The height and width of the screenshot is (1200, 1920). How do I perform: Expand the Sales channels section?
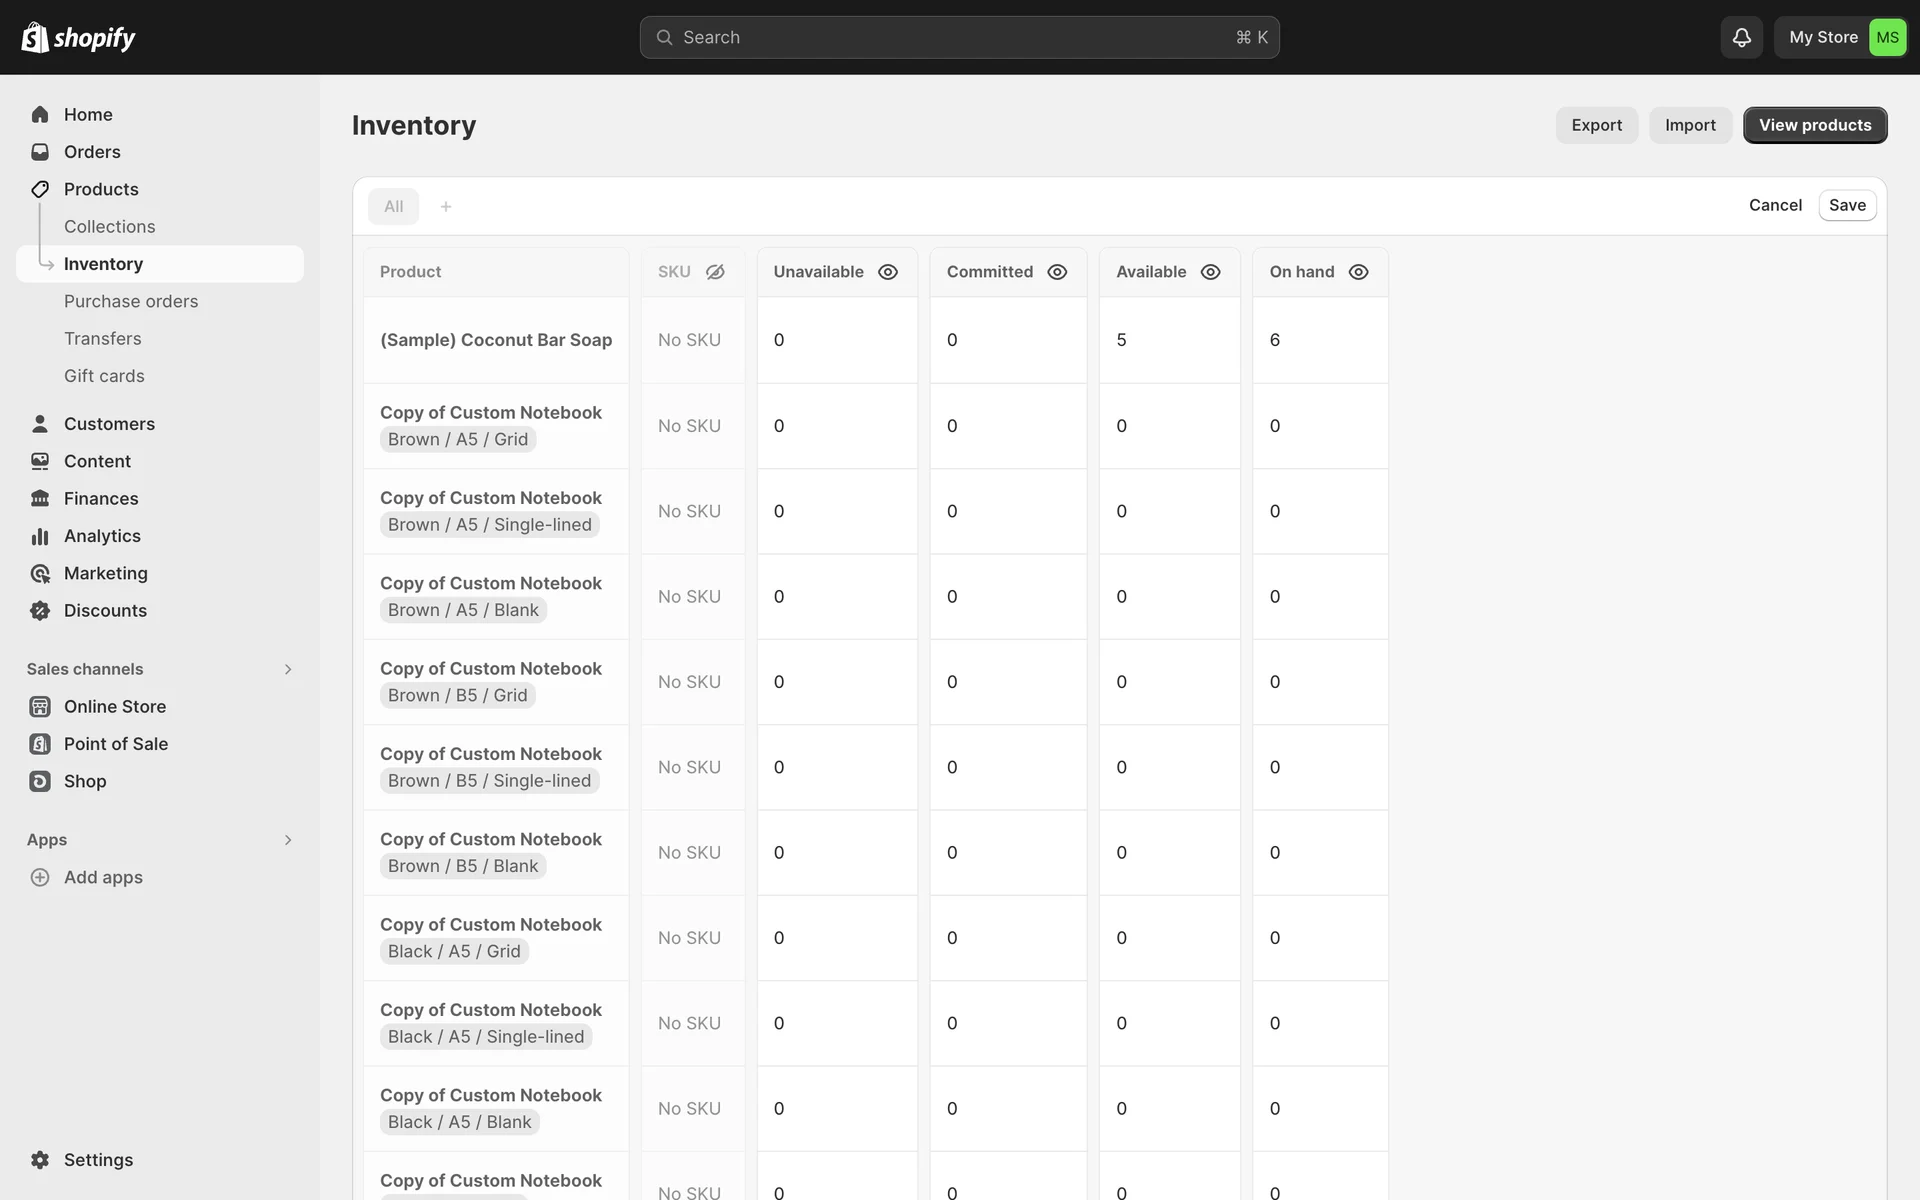(x=288, y=669)
